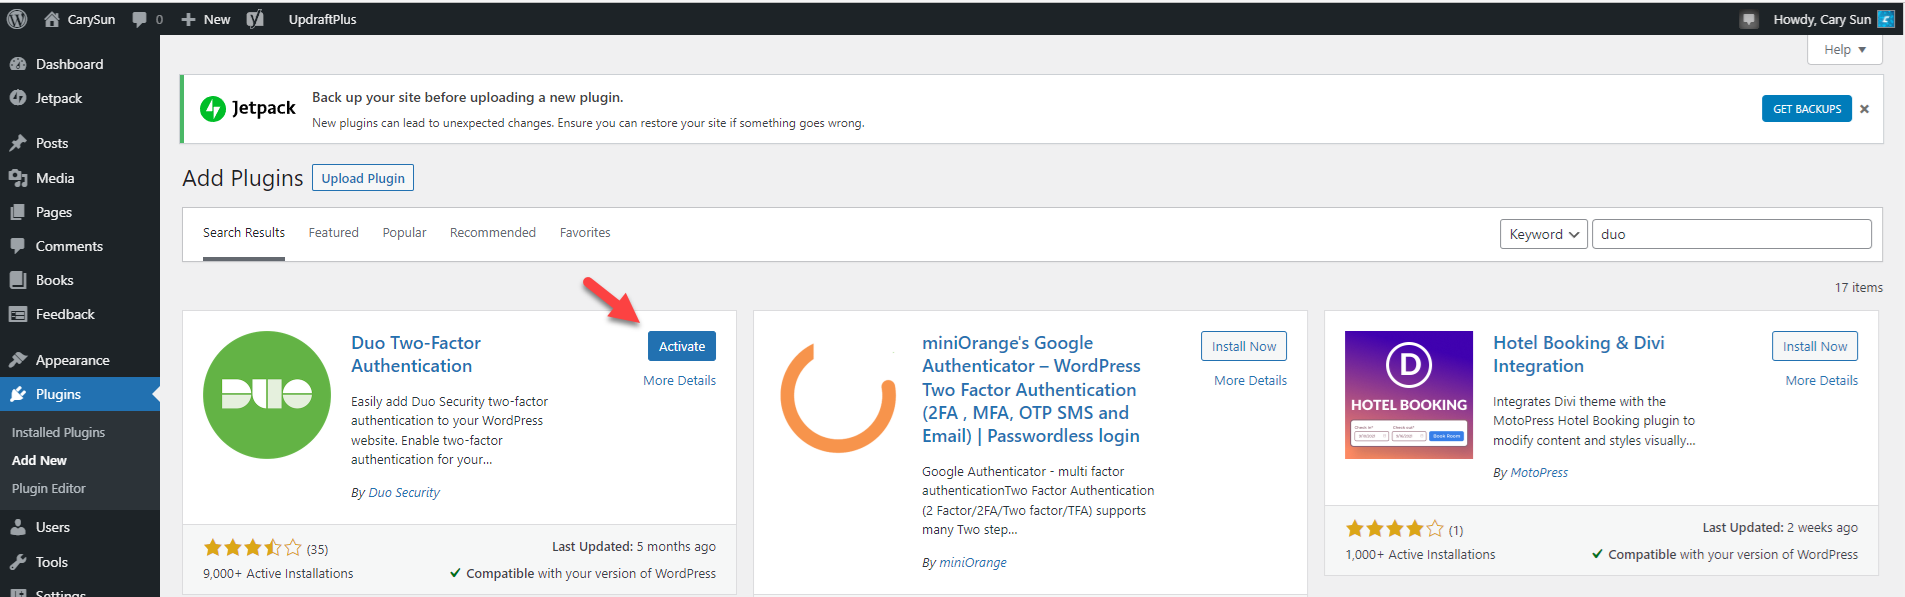Click the plugin search field containing duo
The image size is (1905, 597).
click(1731, 234)
